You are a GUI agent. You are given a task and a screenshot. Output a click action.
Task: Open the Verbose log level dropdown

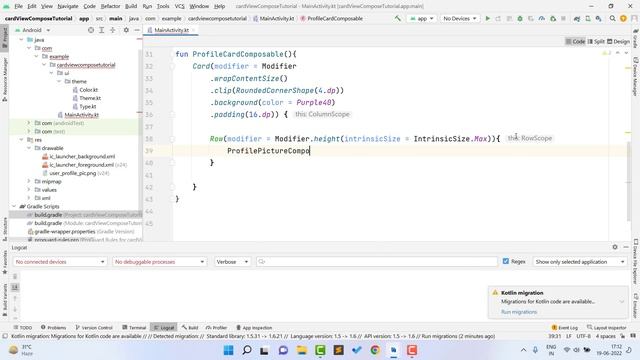coord(232,262)
